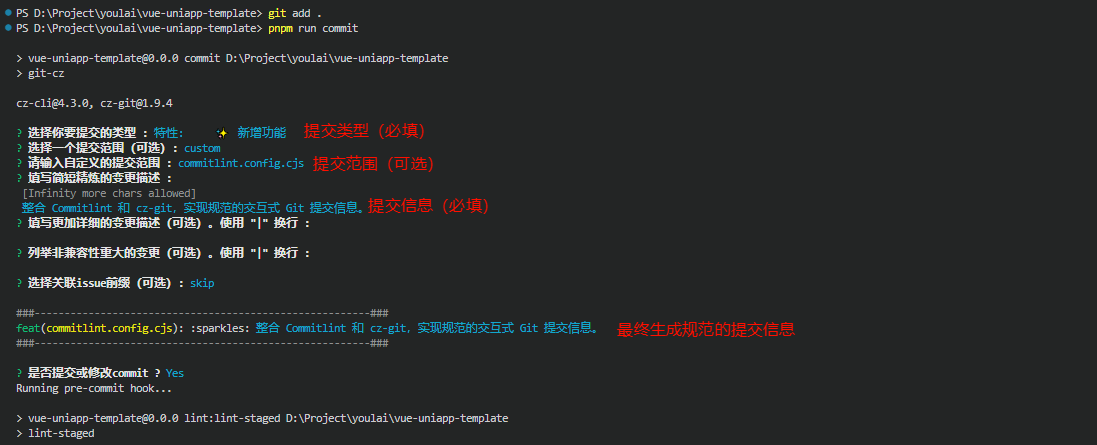Click the "feat" prefix in generated commit message
This screenshot has width=1097, height=445.
pos(28,328)
